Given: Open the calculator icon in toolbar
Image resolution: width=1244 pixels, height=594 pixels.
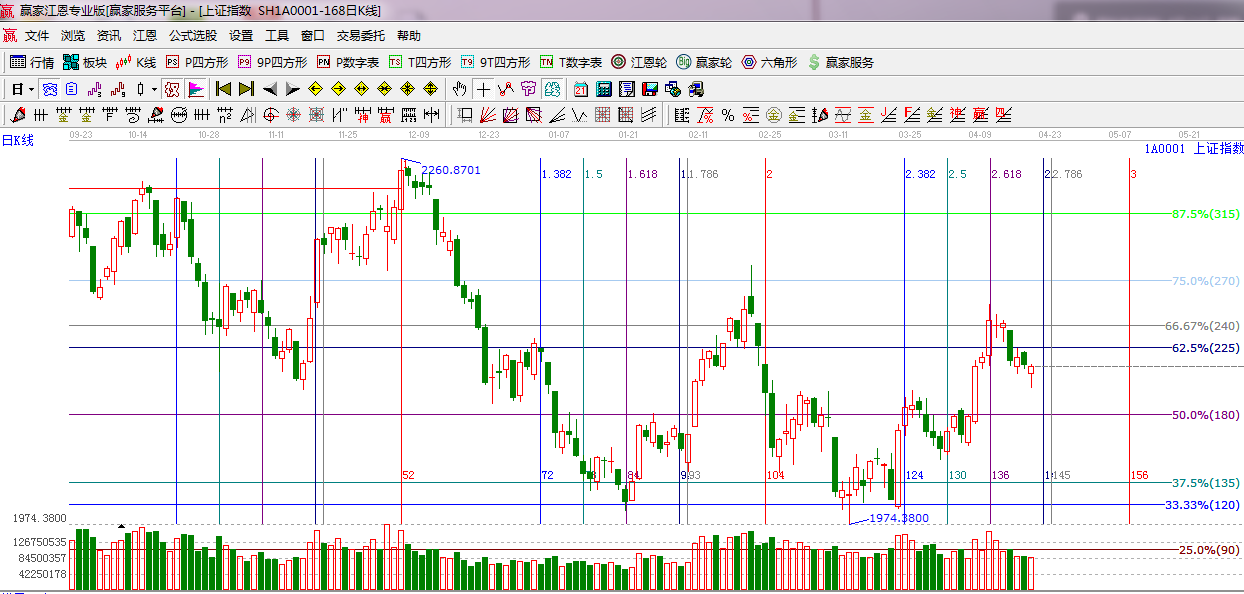Looking at the screenshot, I should [x=603, y=89].
